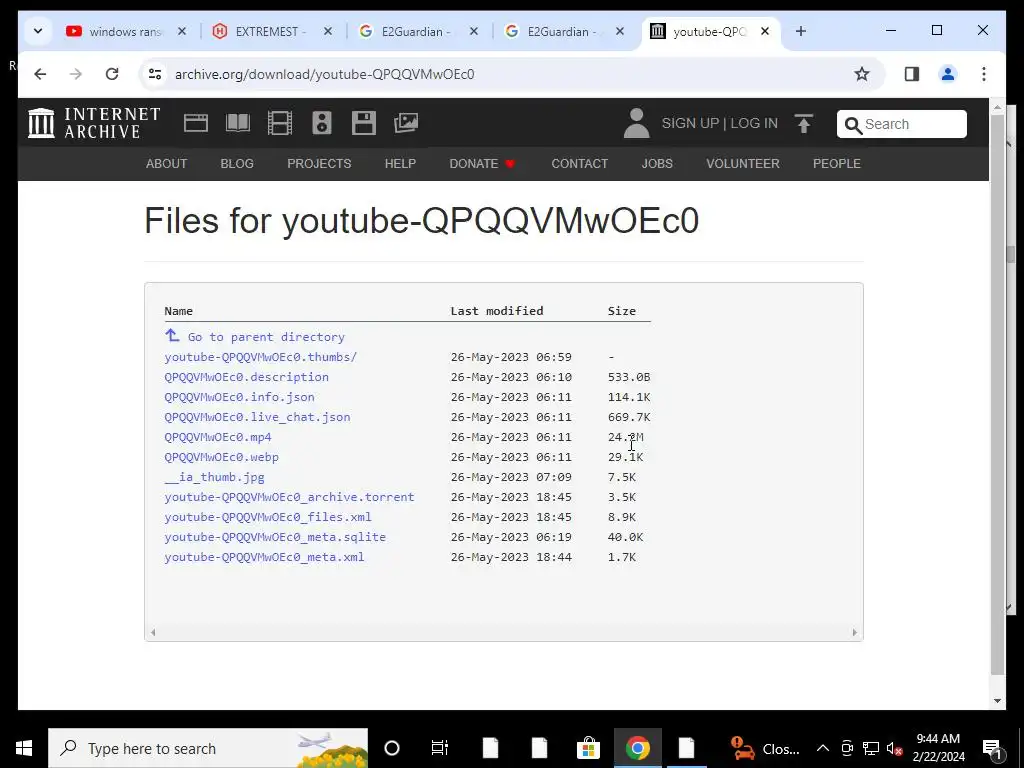The width and height of the screenshot is (1024, 768).
Task: Open the Internet Archive home logo
Action: pyautogui.click(x=94, y=123)
